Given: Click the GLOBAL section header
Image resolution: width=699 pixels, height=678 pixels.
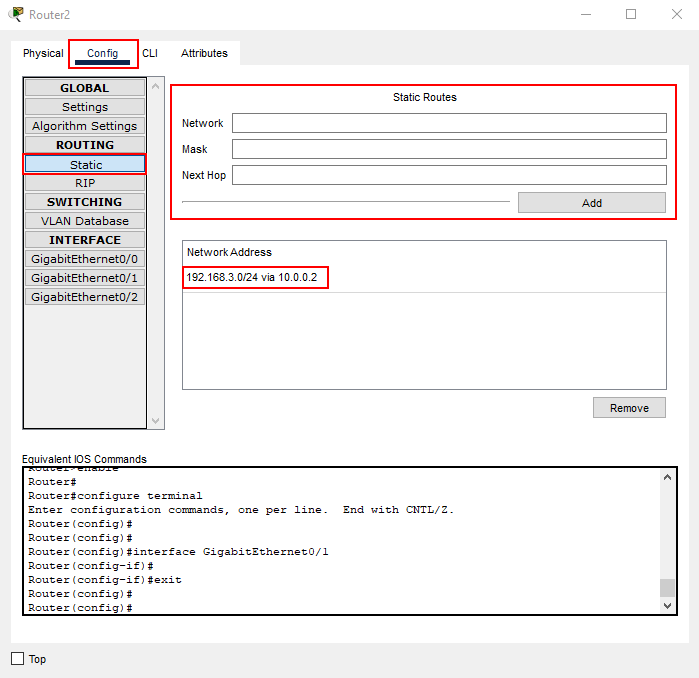Looking at the screenshot, I should pos(85,88).
